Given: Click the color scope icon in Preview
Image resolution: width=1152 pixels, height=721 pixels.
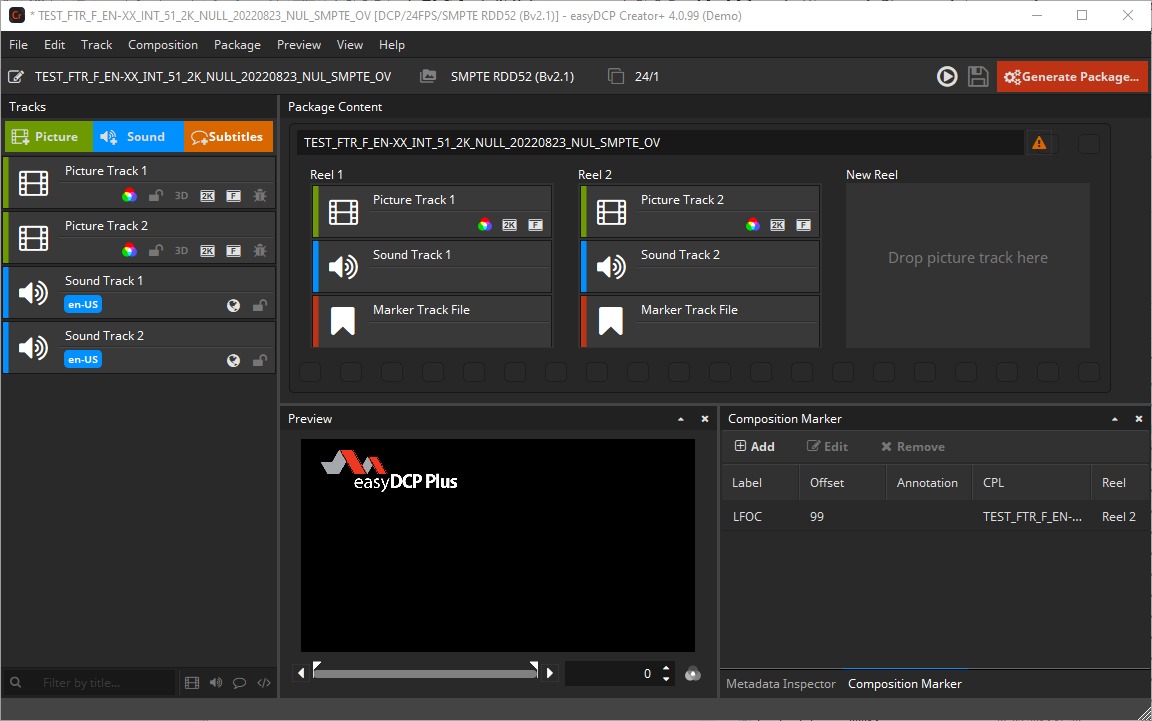Looking at the screenshot, I should pos(692,674).
